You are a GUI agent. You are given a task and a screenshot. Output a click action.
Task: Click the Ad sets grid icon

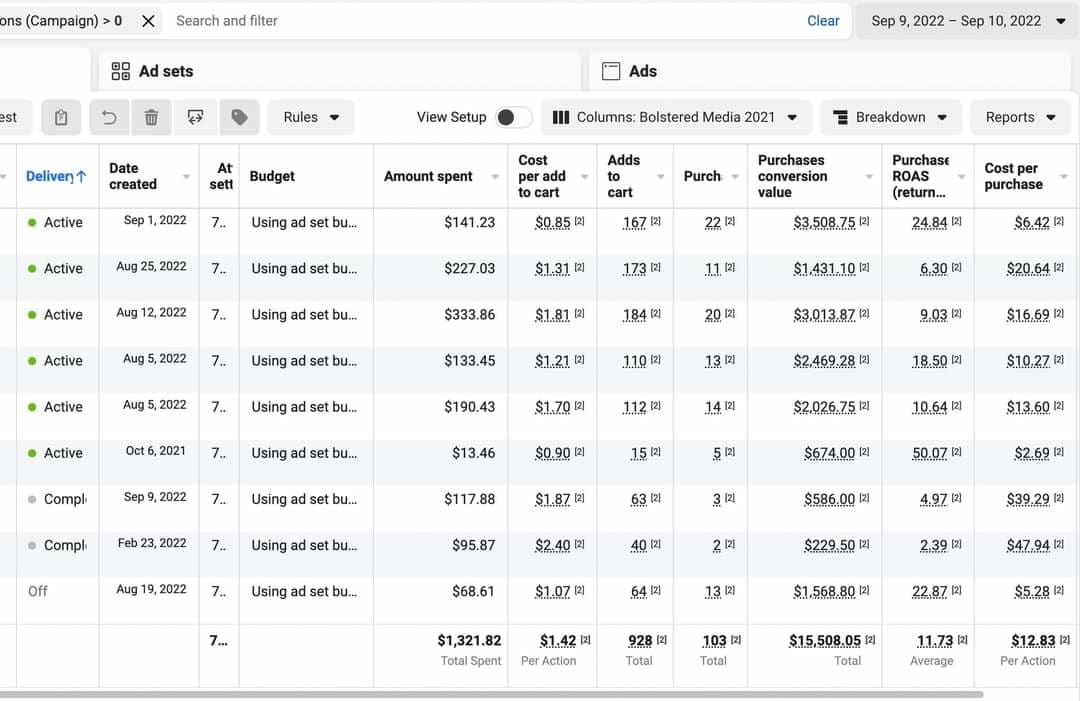(x=121, y=71)
